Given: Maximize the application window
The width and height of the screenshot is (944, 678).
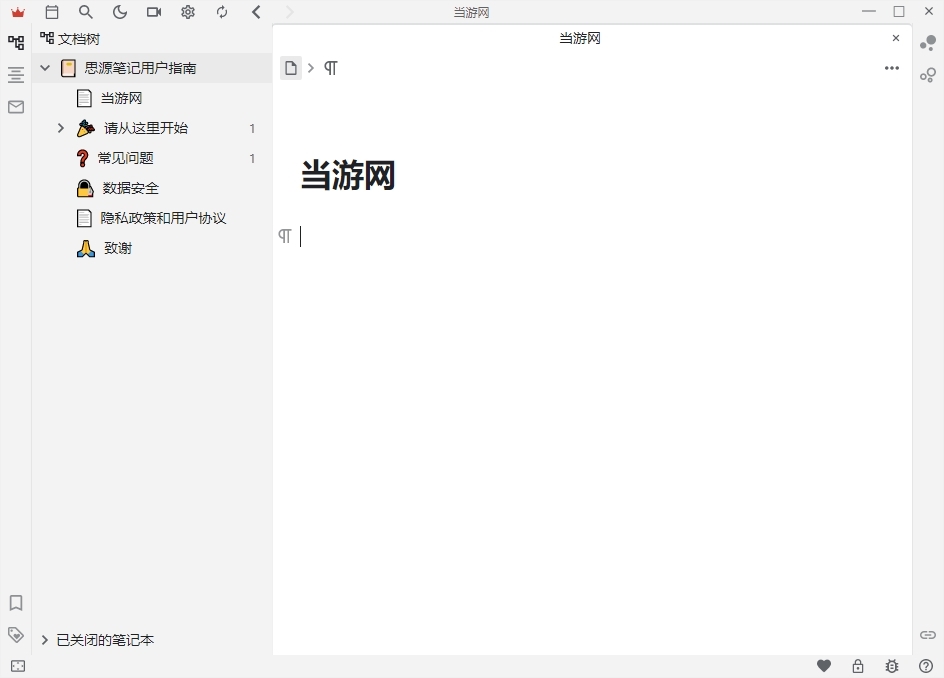Looking at the screenshot, I should [x=899, y=11].
